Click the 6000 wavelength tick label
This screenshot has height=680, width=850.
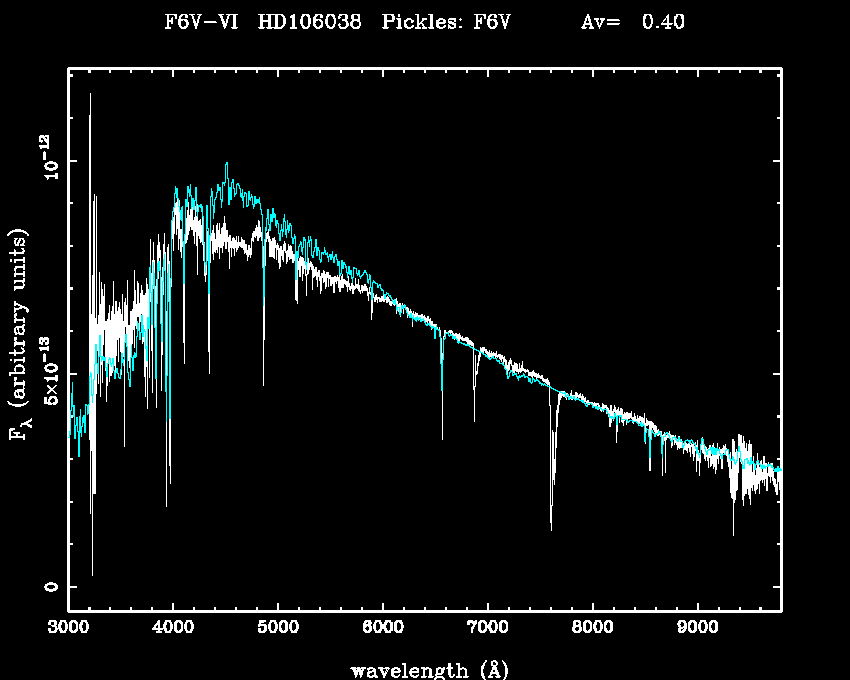tap(383, 628)
